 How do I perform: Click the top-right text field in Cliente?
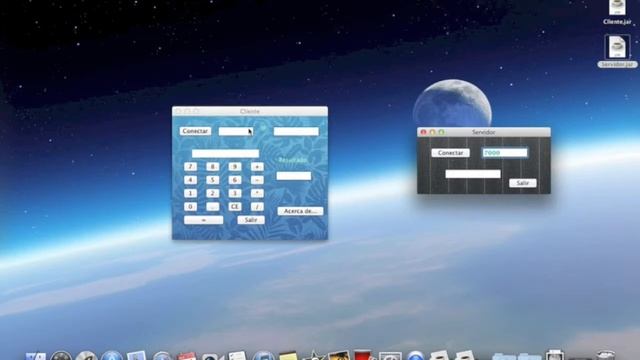[x=296, y=131]
